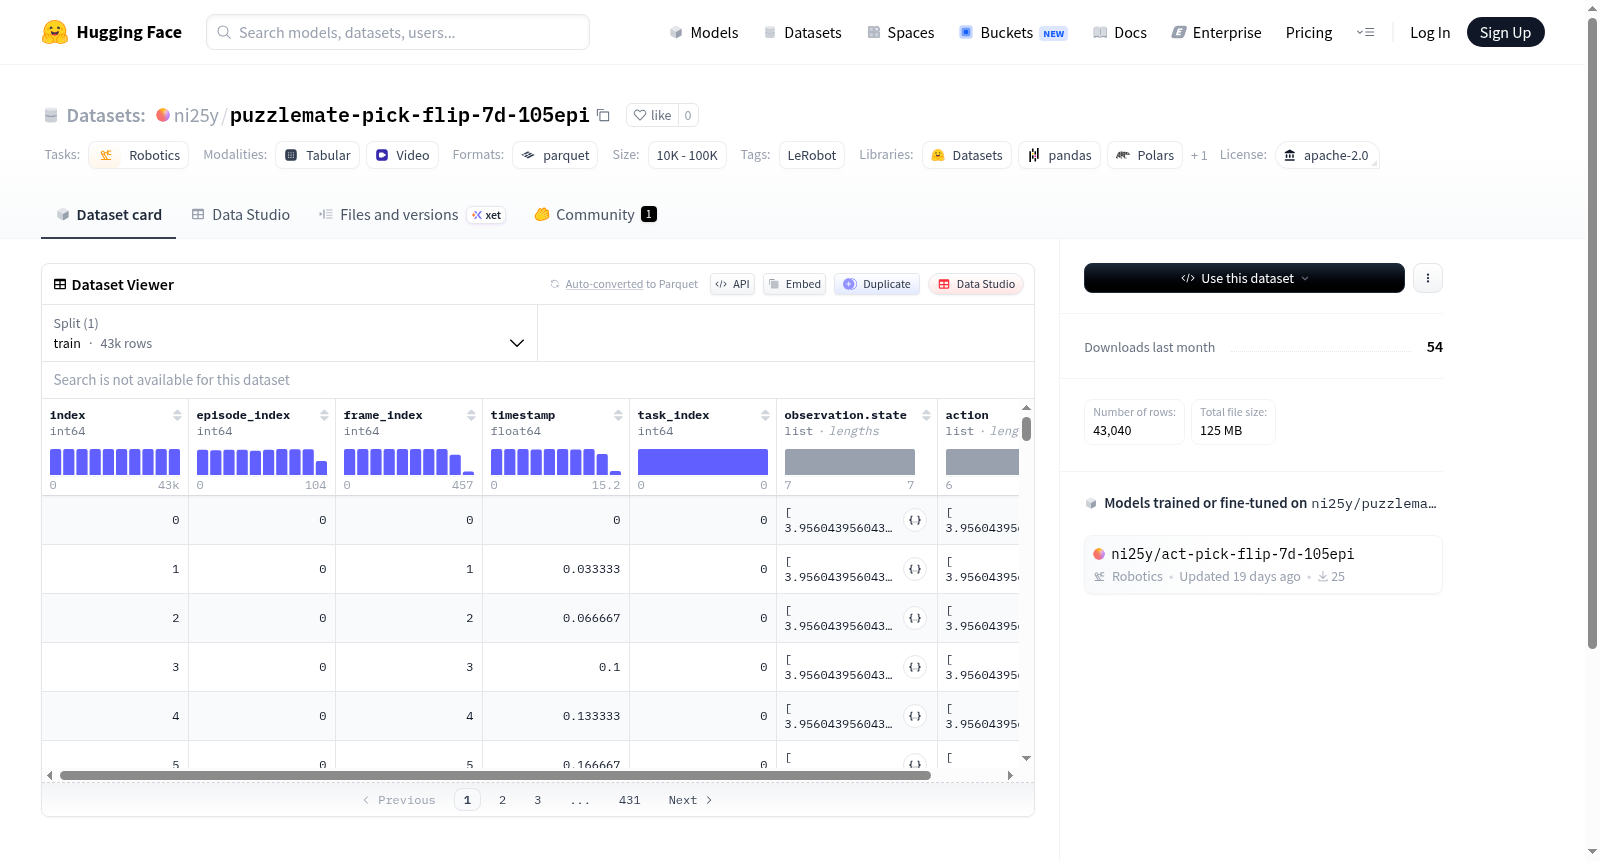
Task: Select the Datasets library tag
Action: [967, 155]
